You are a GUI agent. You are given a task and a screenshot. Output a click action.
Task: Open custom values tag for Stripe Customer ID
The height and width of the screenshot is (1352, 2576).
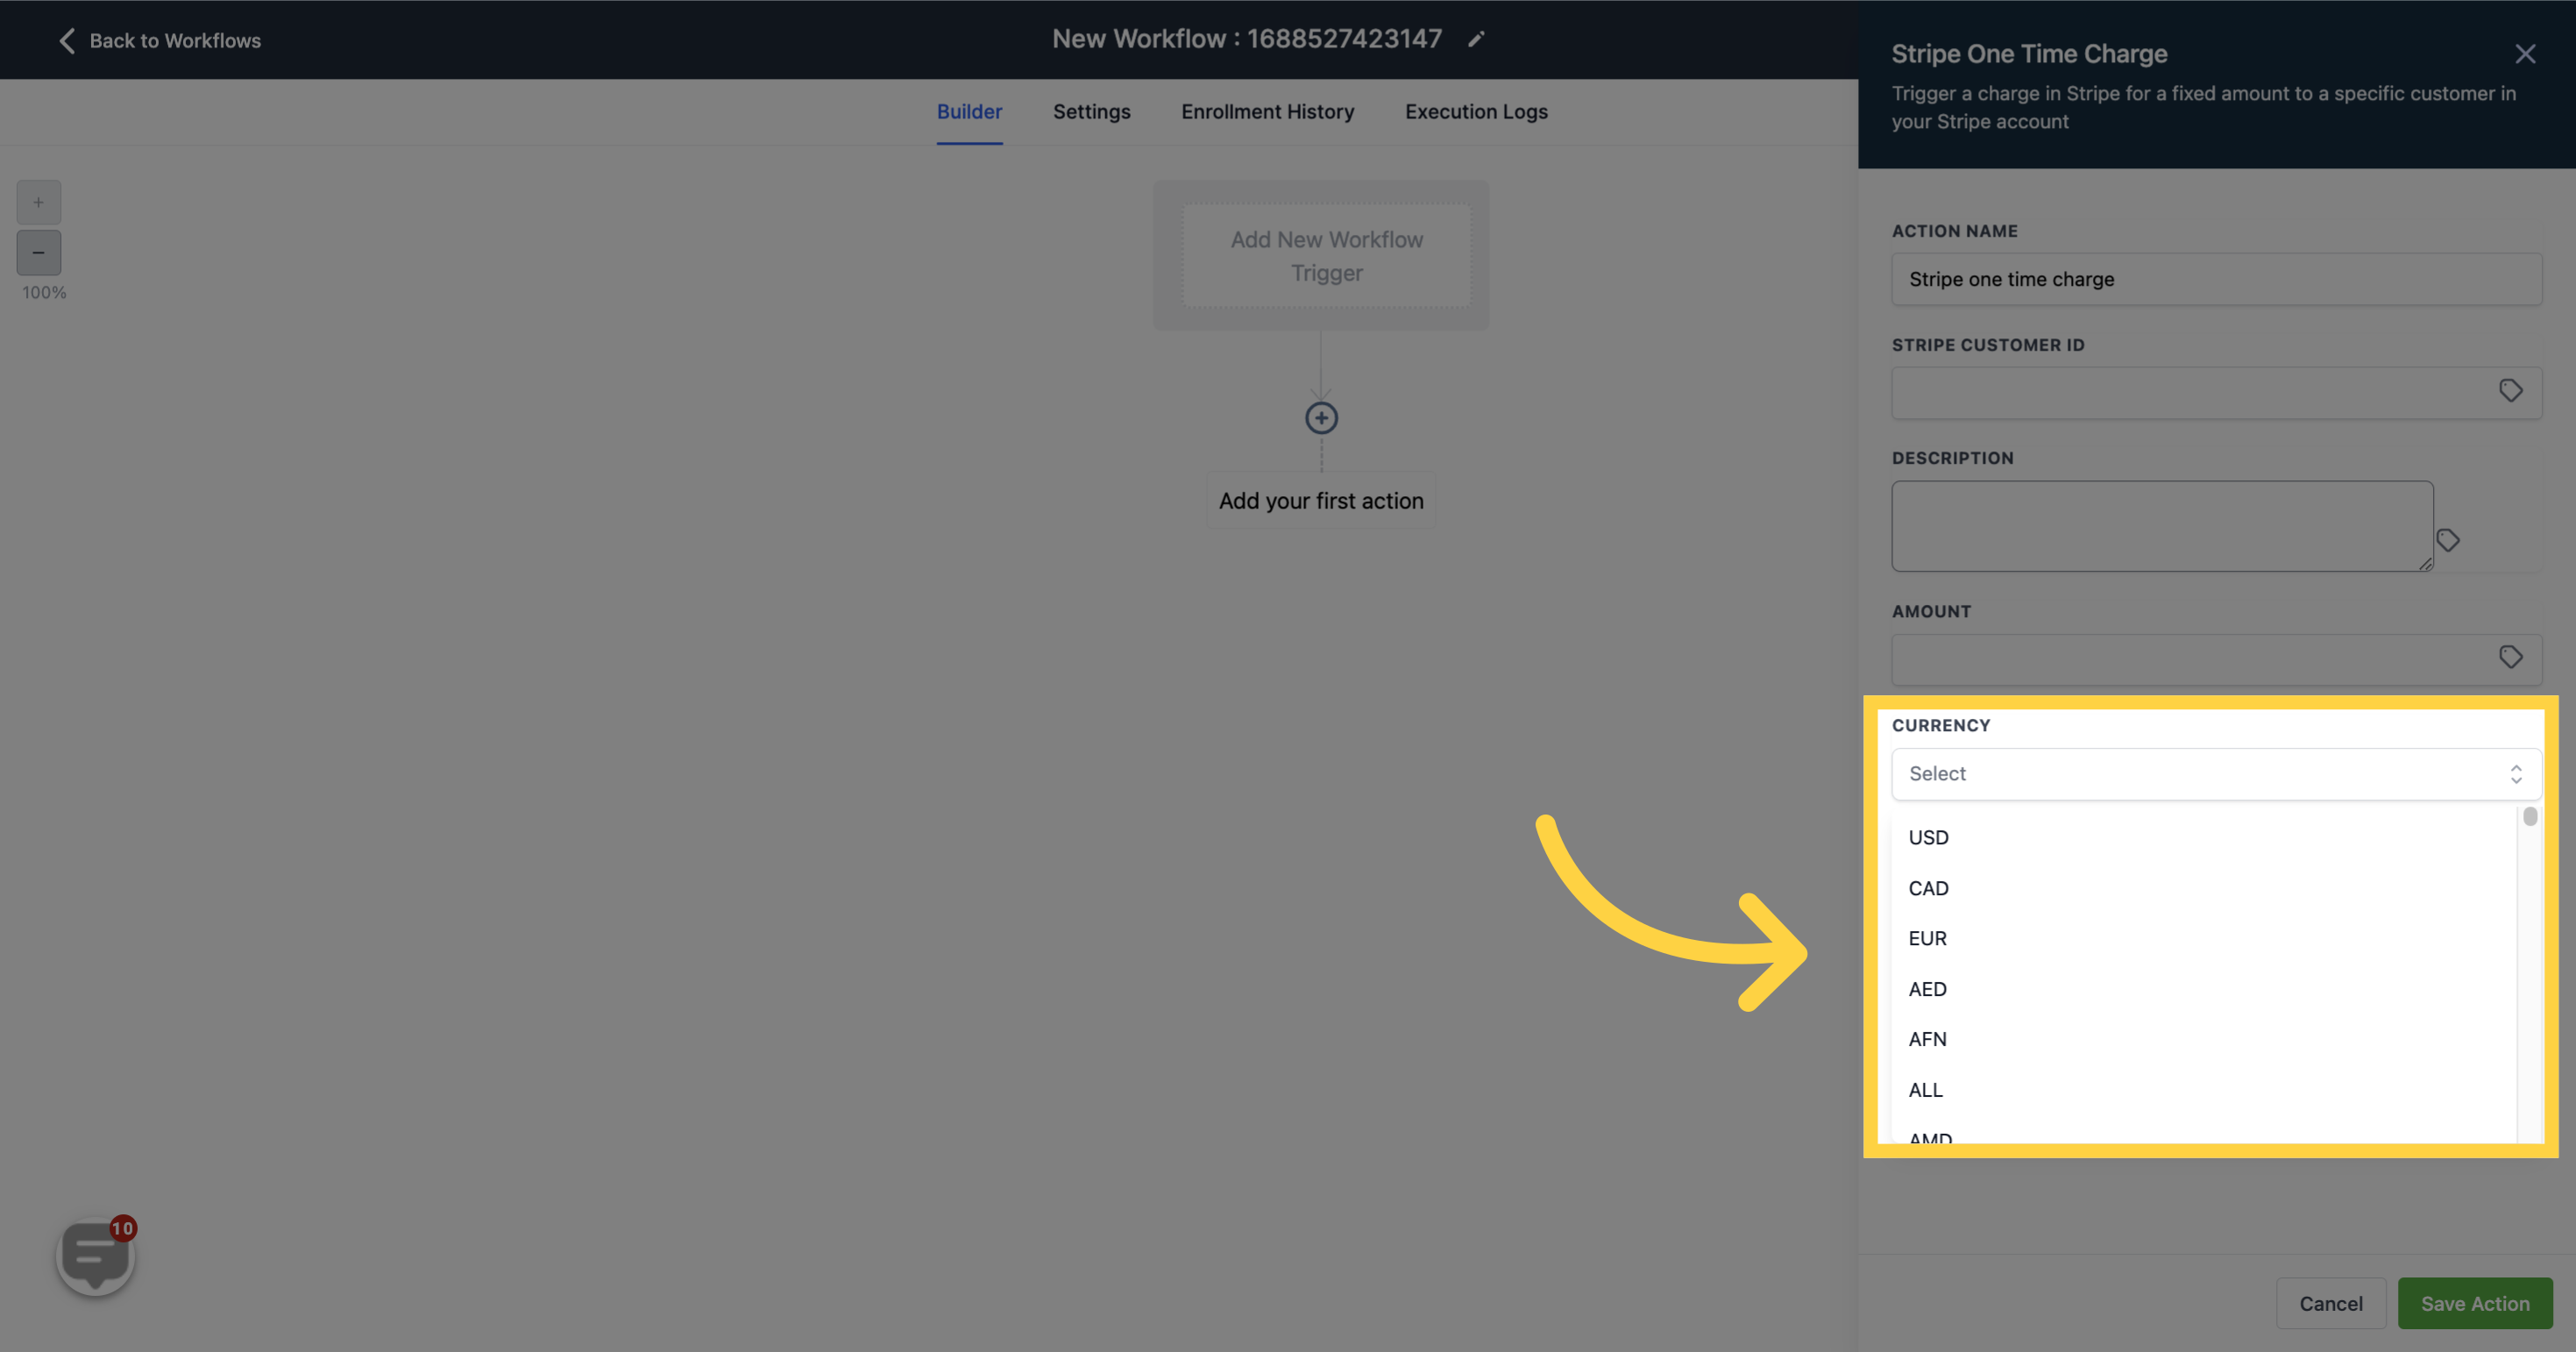pos(2510,391)
